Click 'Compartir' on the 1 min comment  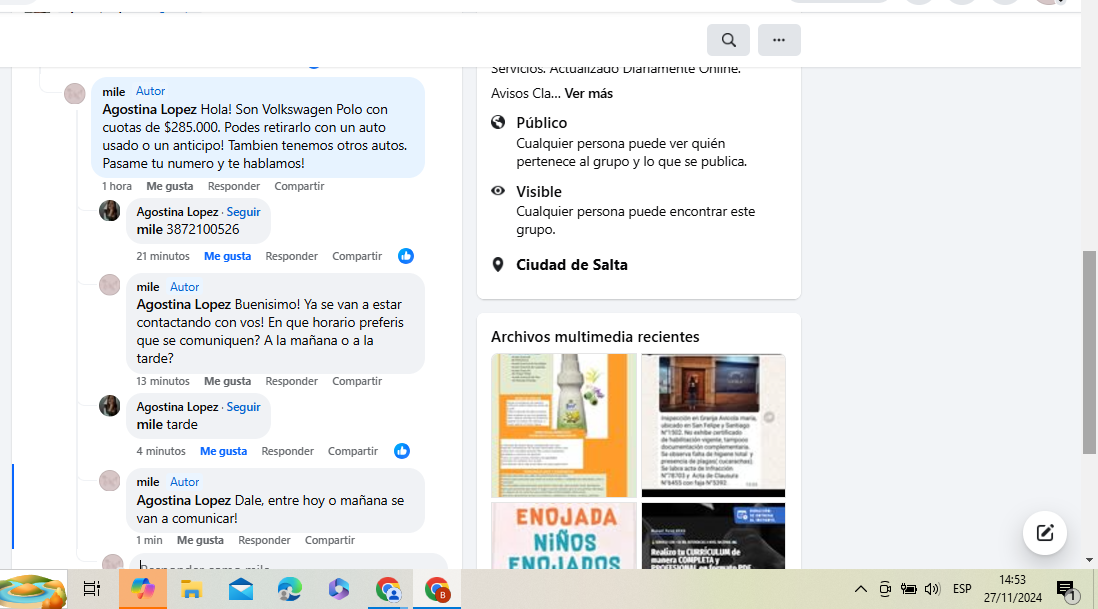tap(330, 540)
